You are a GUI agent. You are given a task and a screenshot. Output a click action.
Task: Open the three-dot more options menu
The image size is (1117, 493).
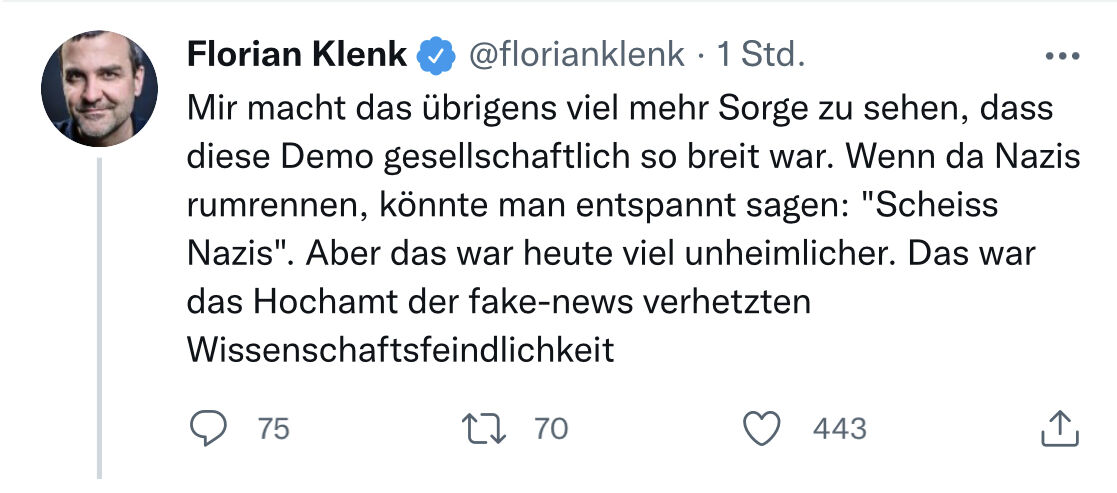point(1061,57)
